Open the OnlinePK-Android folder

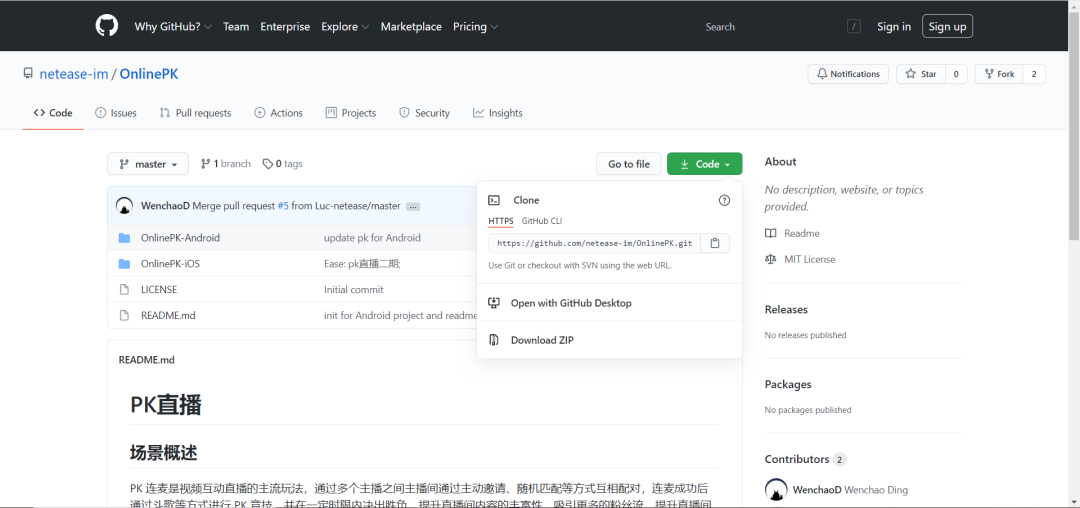click(x=180, y=237)
